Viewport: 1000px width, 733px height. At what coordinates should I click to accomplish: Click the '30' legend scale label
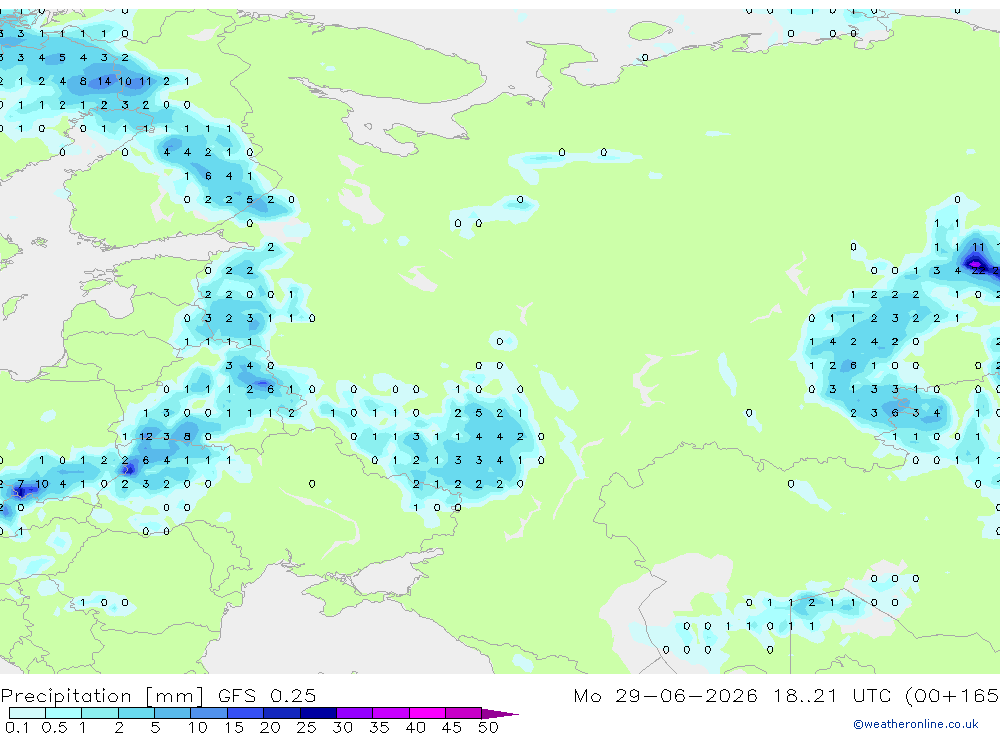[342, 727]
